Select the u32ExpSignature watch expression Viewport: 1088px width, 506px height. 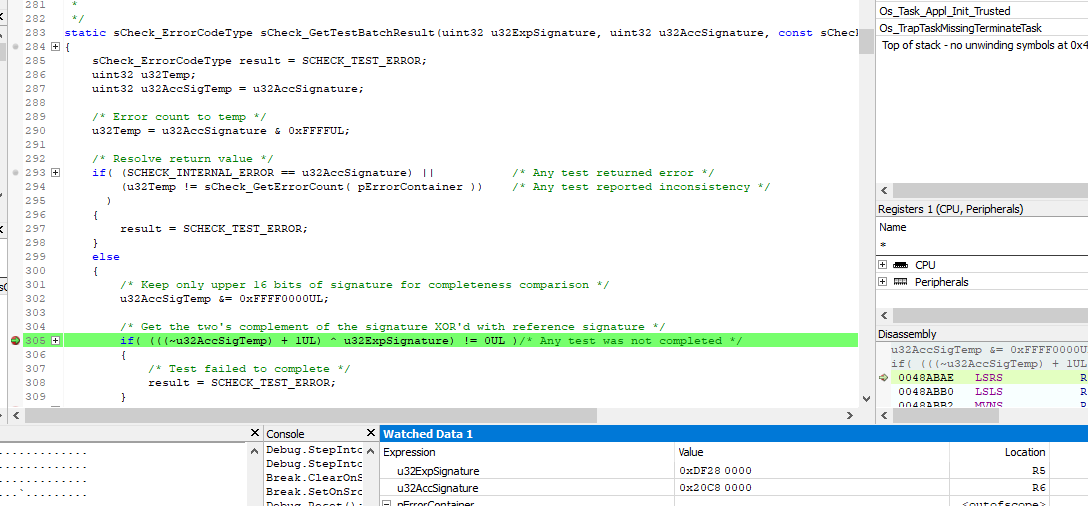point(438,471)
